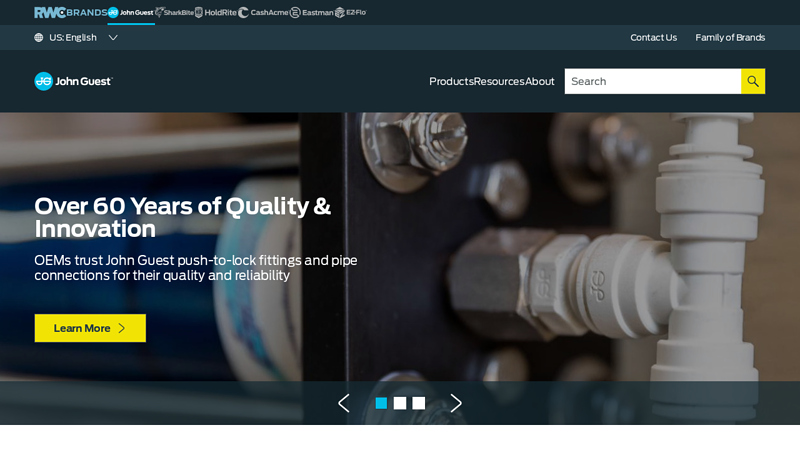Click the Learn More button
This screenshot has height=450, width=800.
90,328
